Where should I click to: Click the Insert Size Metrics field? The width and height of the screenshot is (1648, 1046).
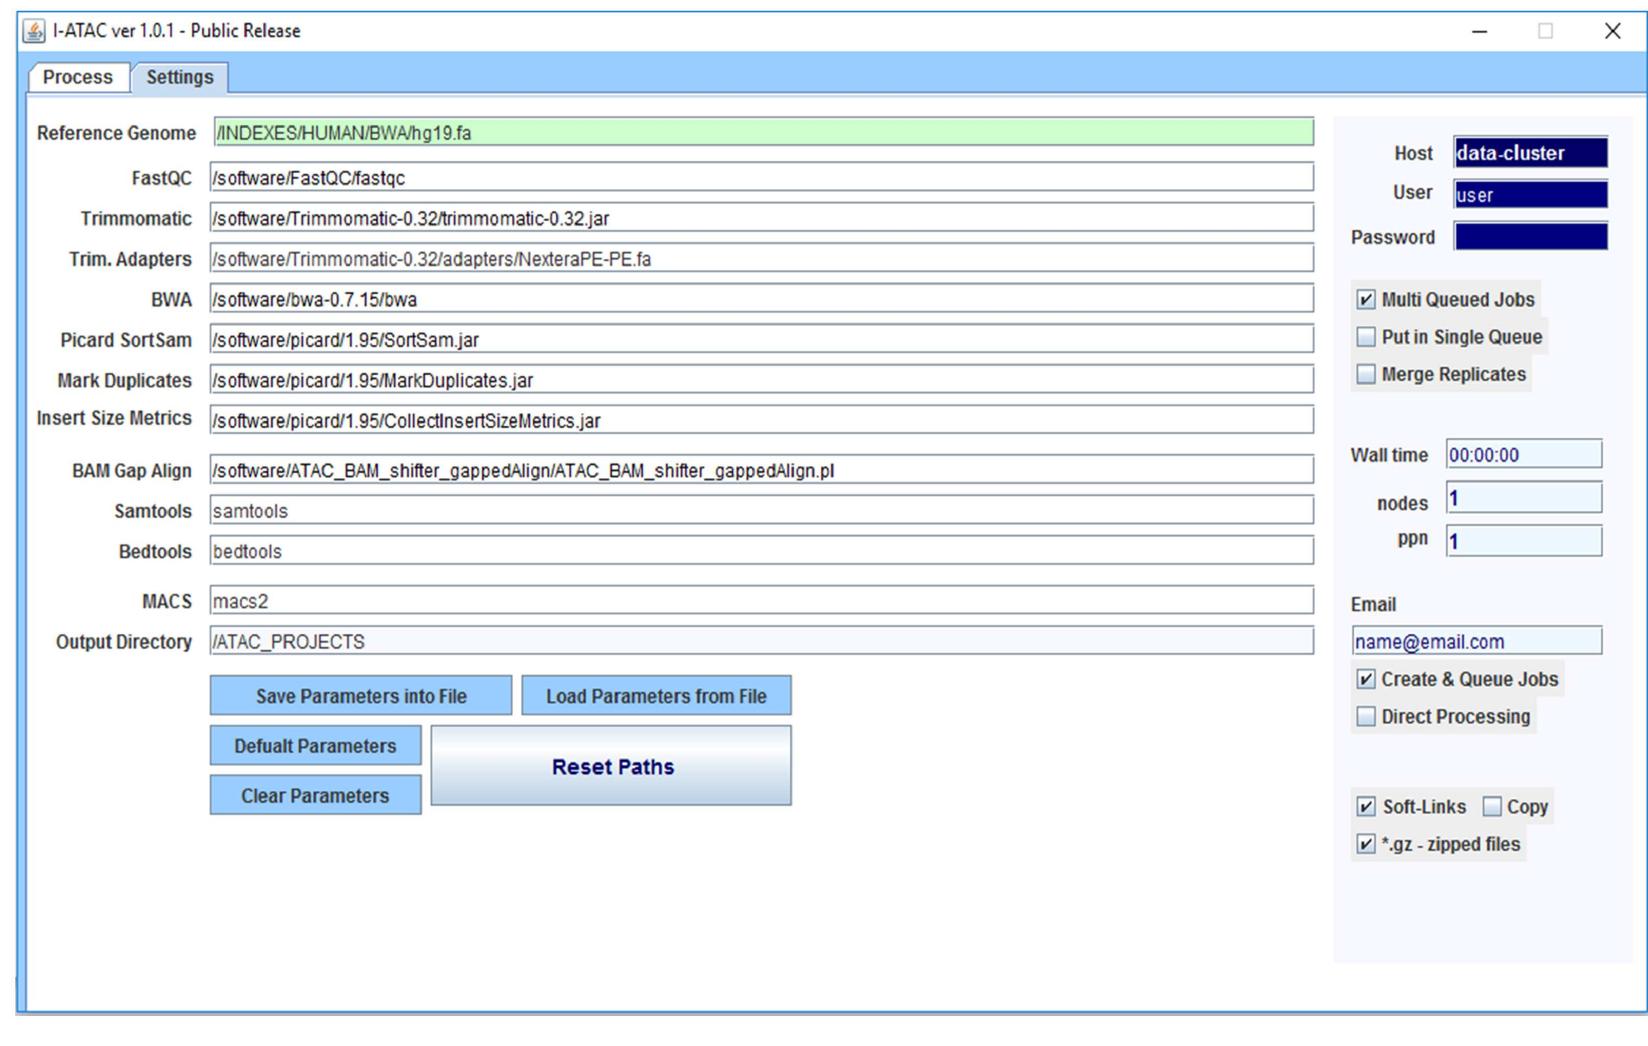761,420
